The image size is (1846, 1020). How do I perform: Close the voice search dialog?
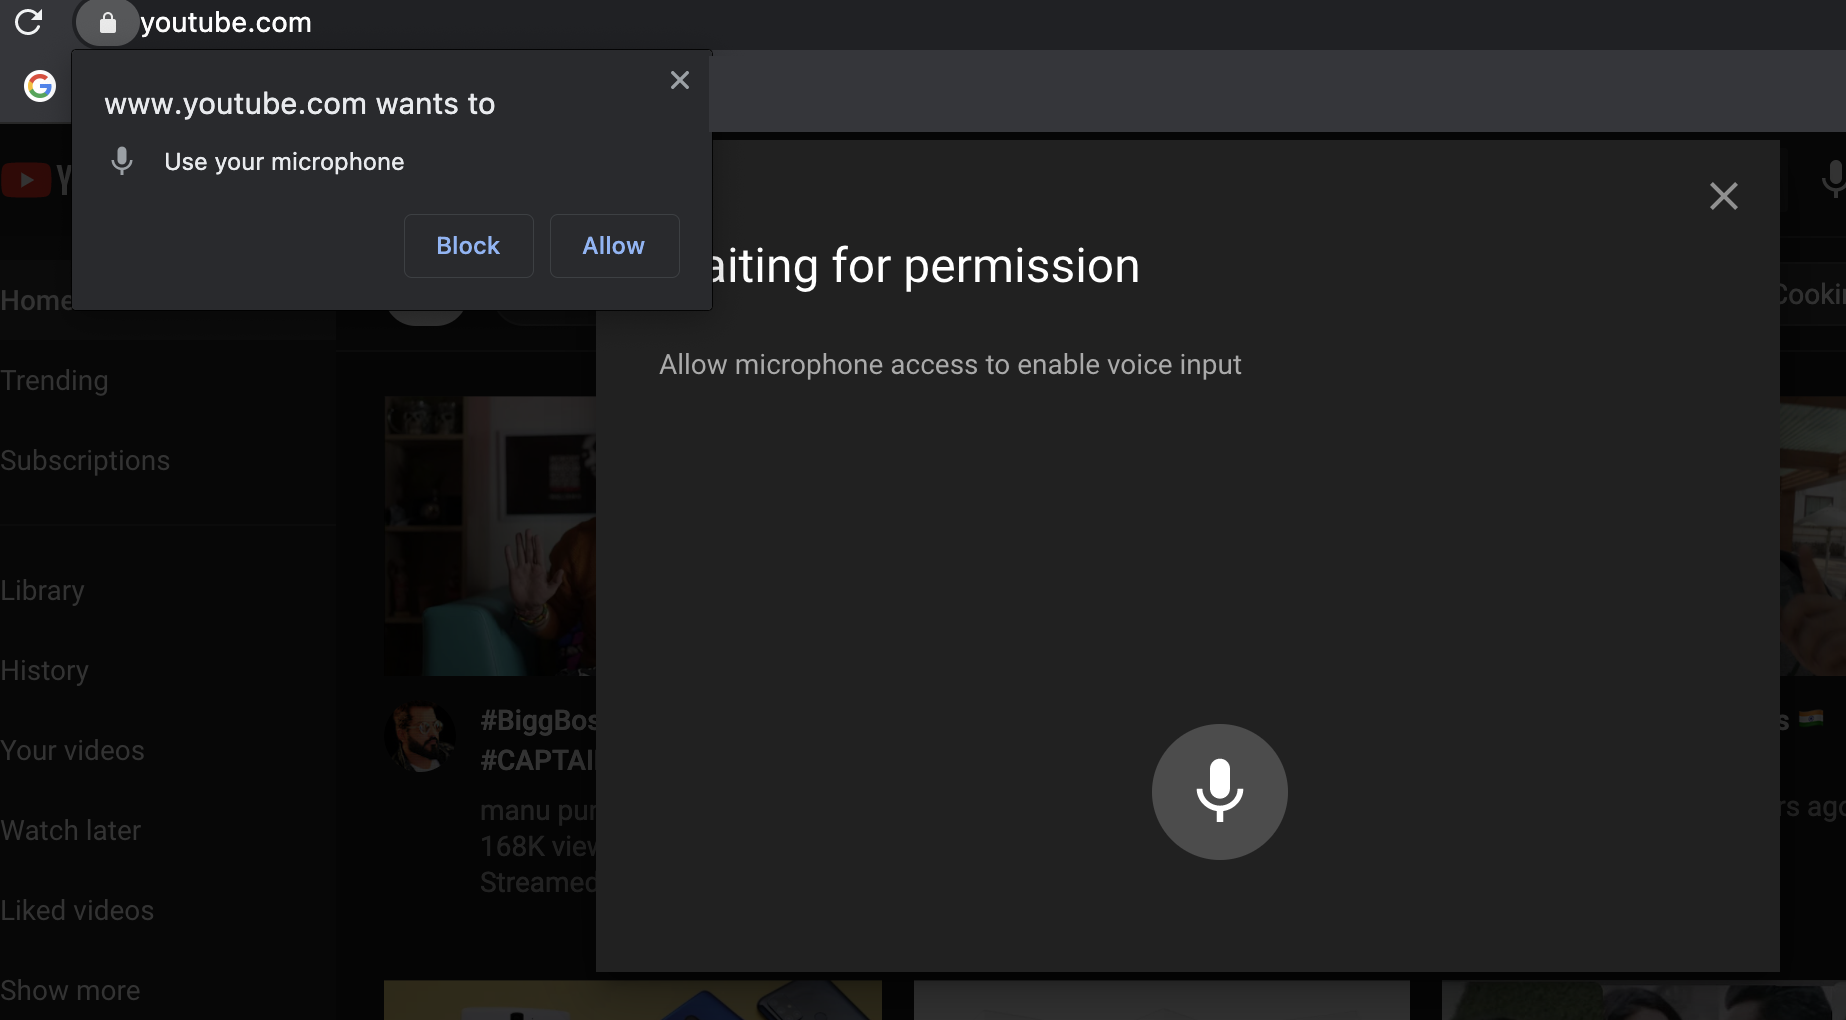(x=1724, y=196)
